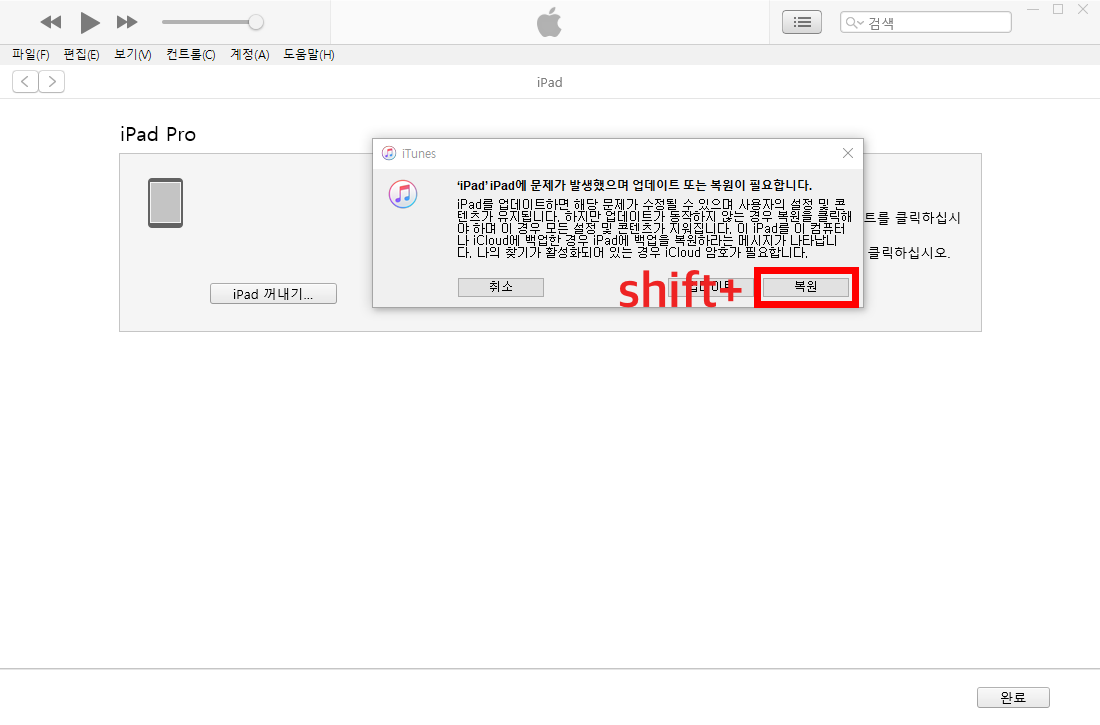Image resolution: width=1100 pixels, height=725 pixels.
Task: Open the 계정(A) menu
Action: pyautogui.click(x=250, y=55)
